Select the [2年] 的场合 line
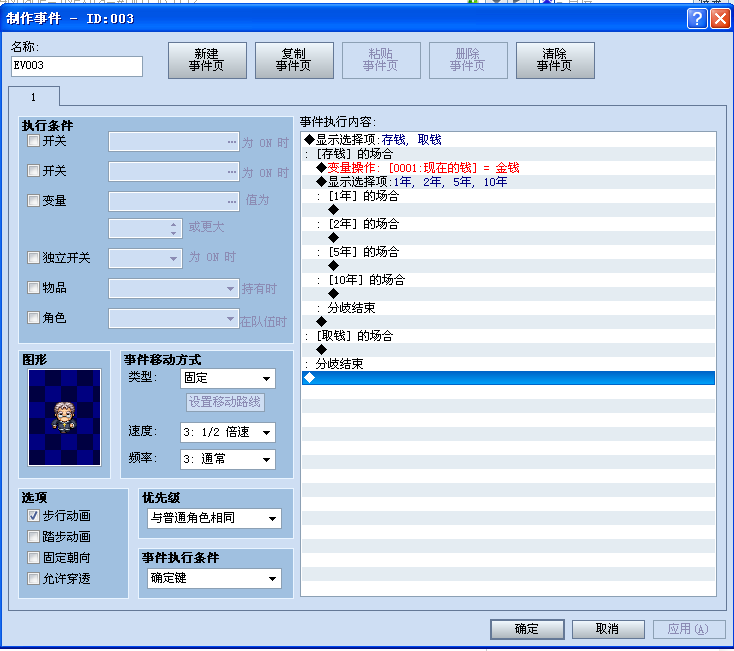This screenshot has height=651, width=734. 508,224
